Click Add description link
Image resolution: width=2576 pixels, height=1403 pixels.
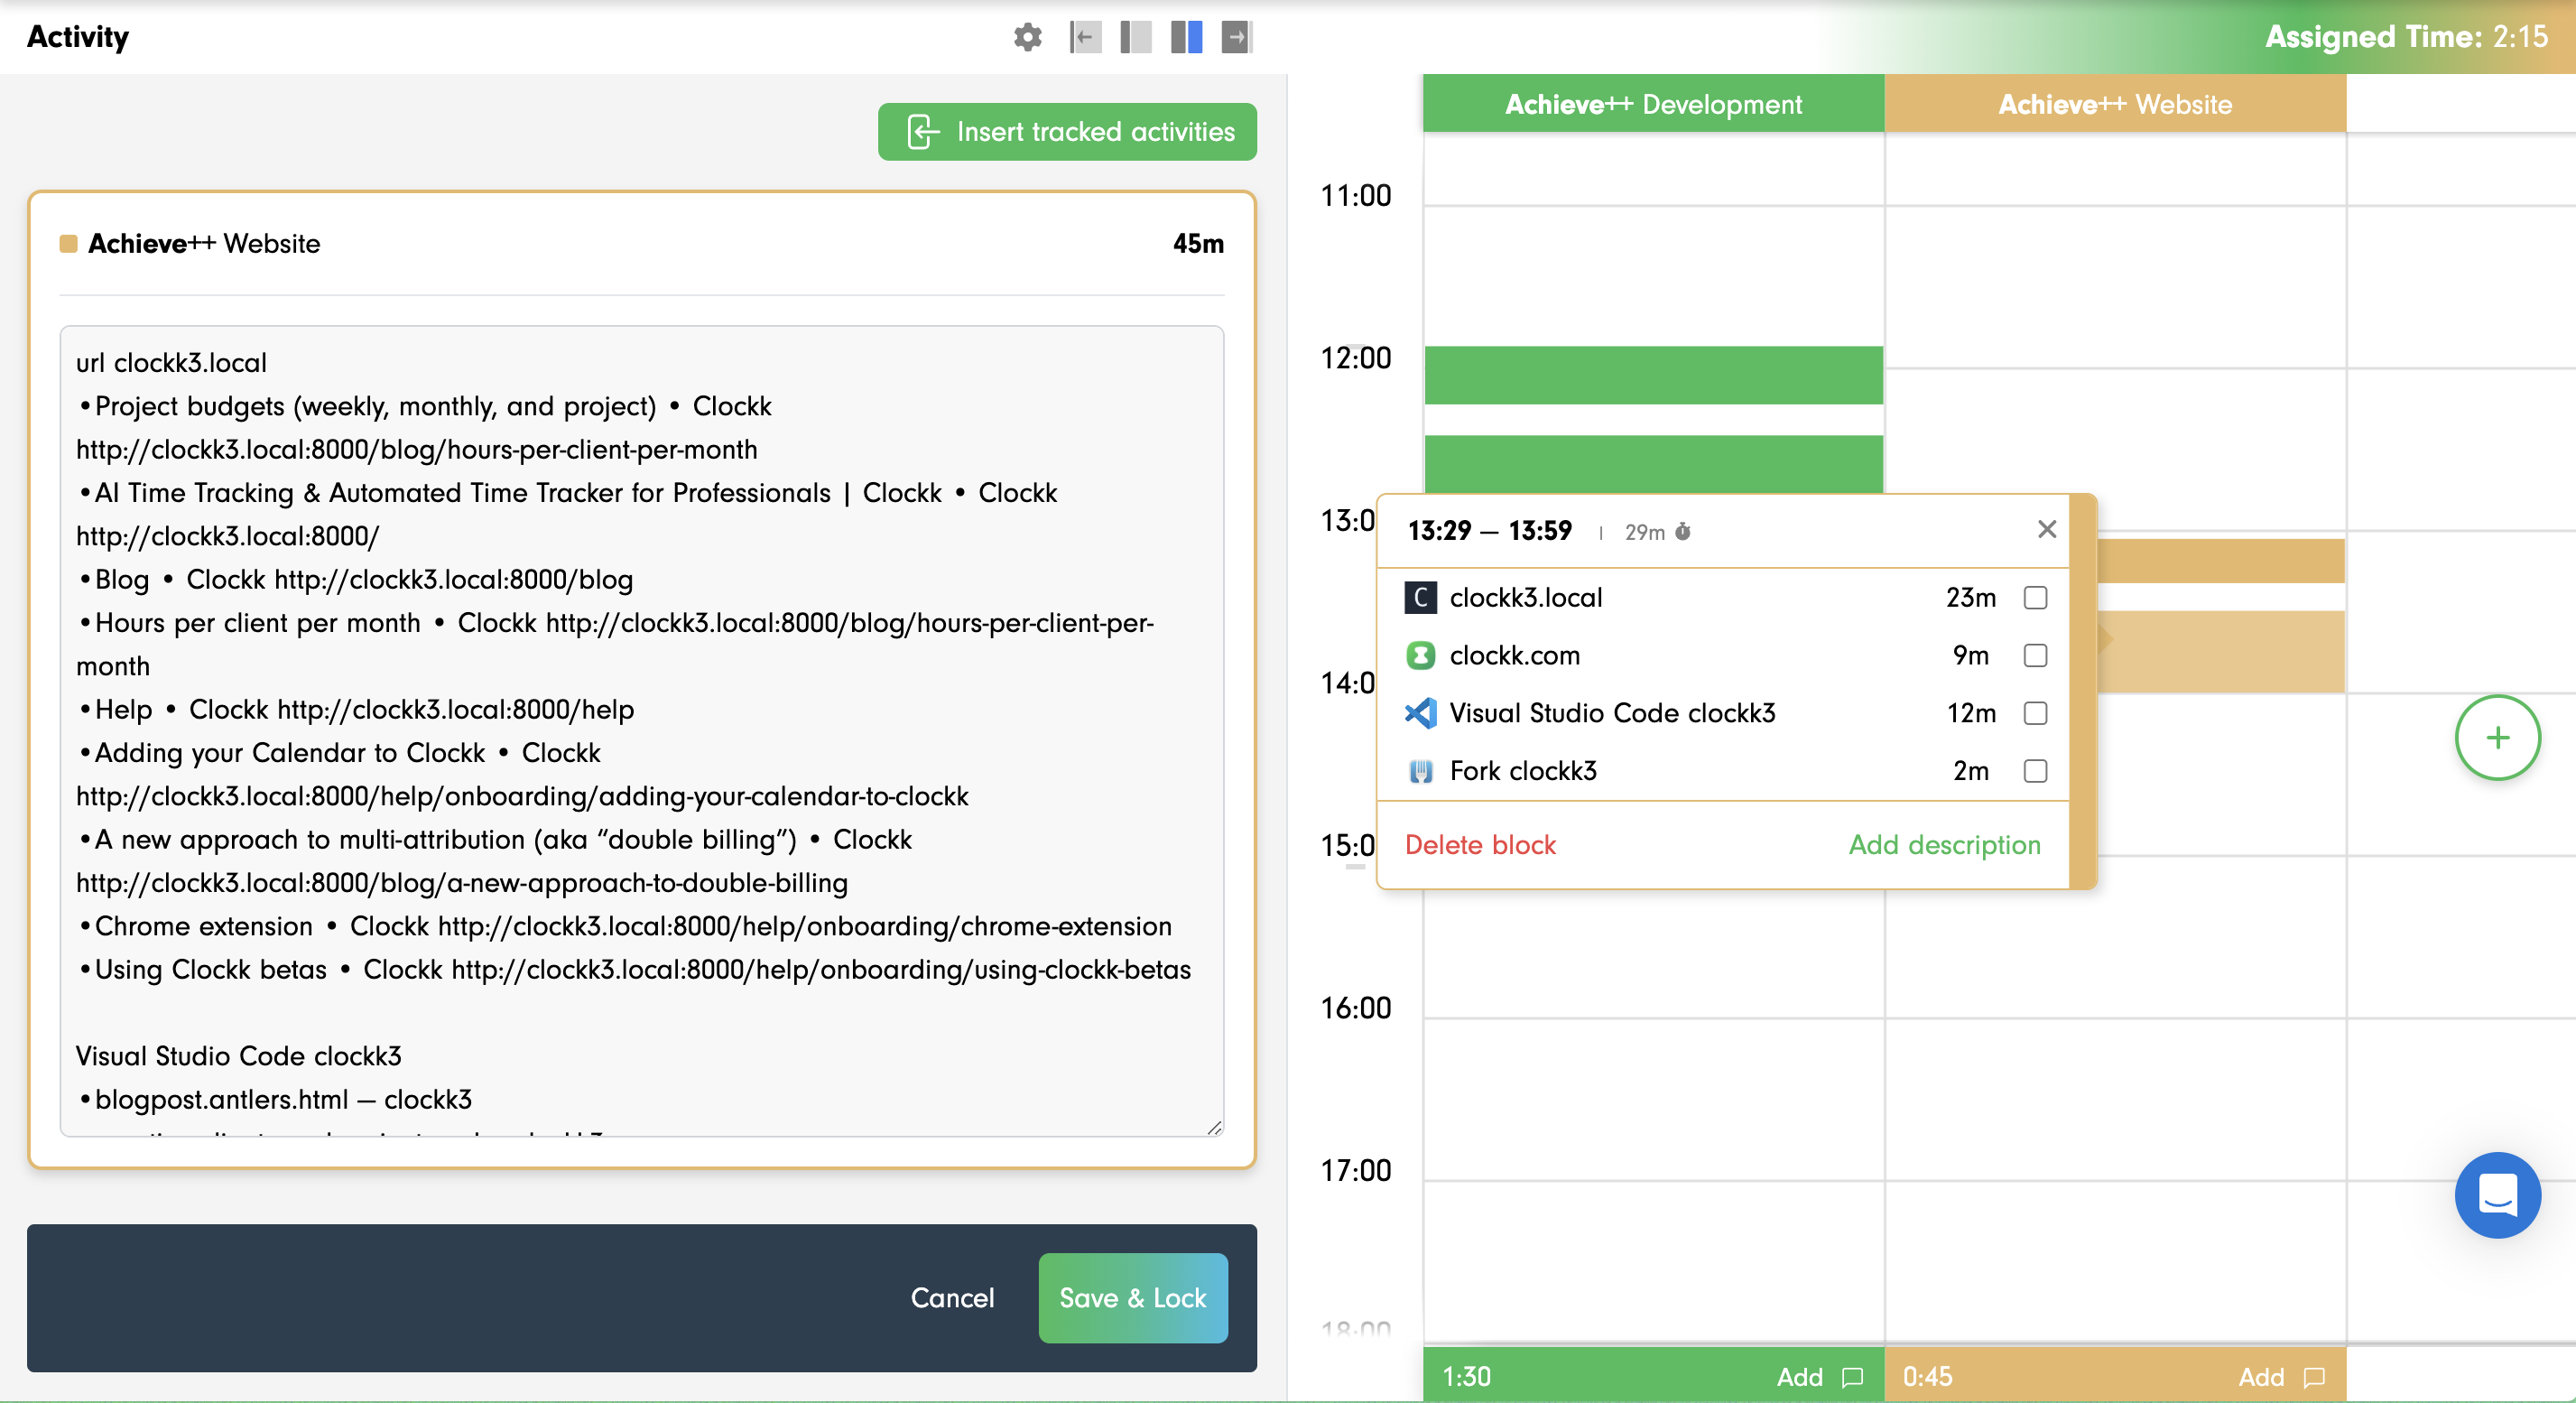[x=1944, y=845]
